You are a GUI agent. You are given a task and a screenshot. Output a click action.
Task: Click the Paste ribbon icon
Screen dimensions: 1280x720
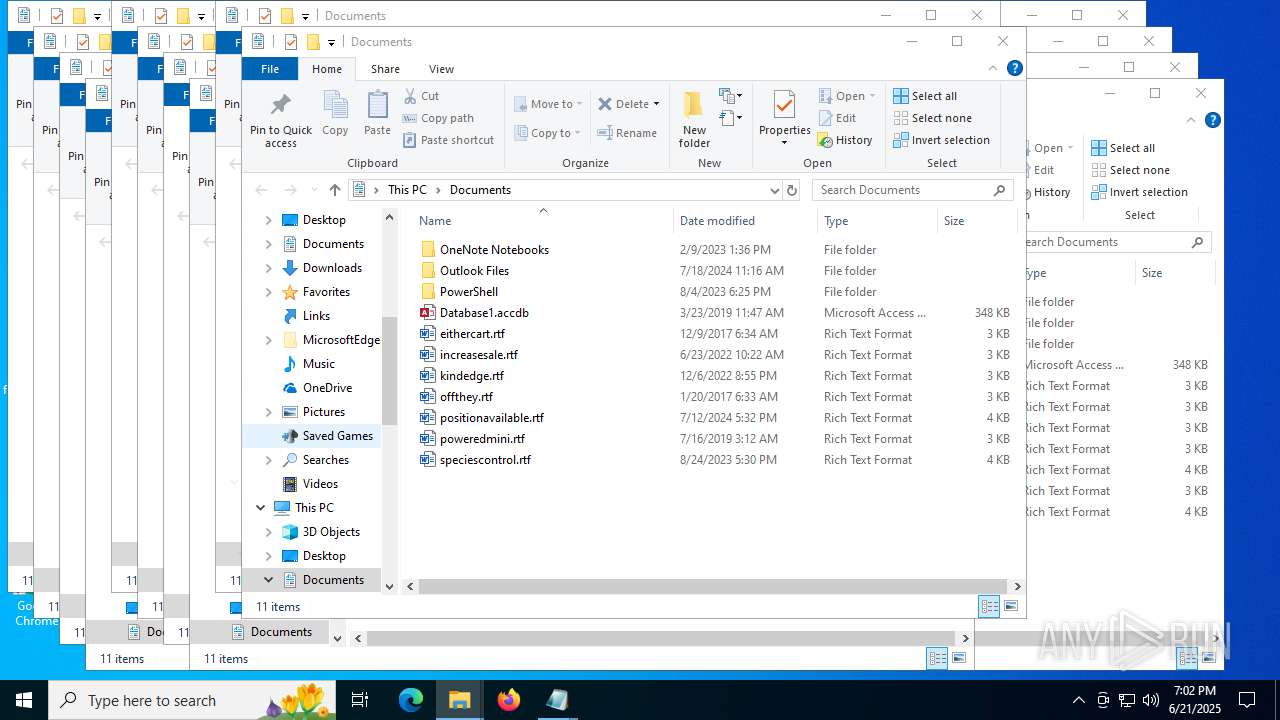[377, 106]
